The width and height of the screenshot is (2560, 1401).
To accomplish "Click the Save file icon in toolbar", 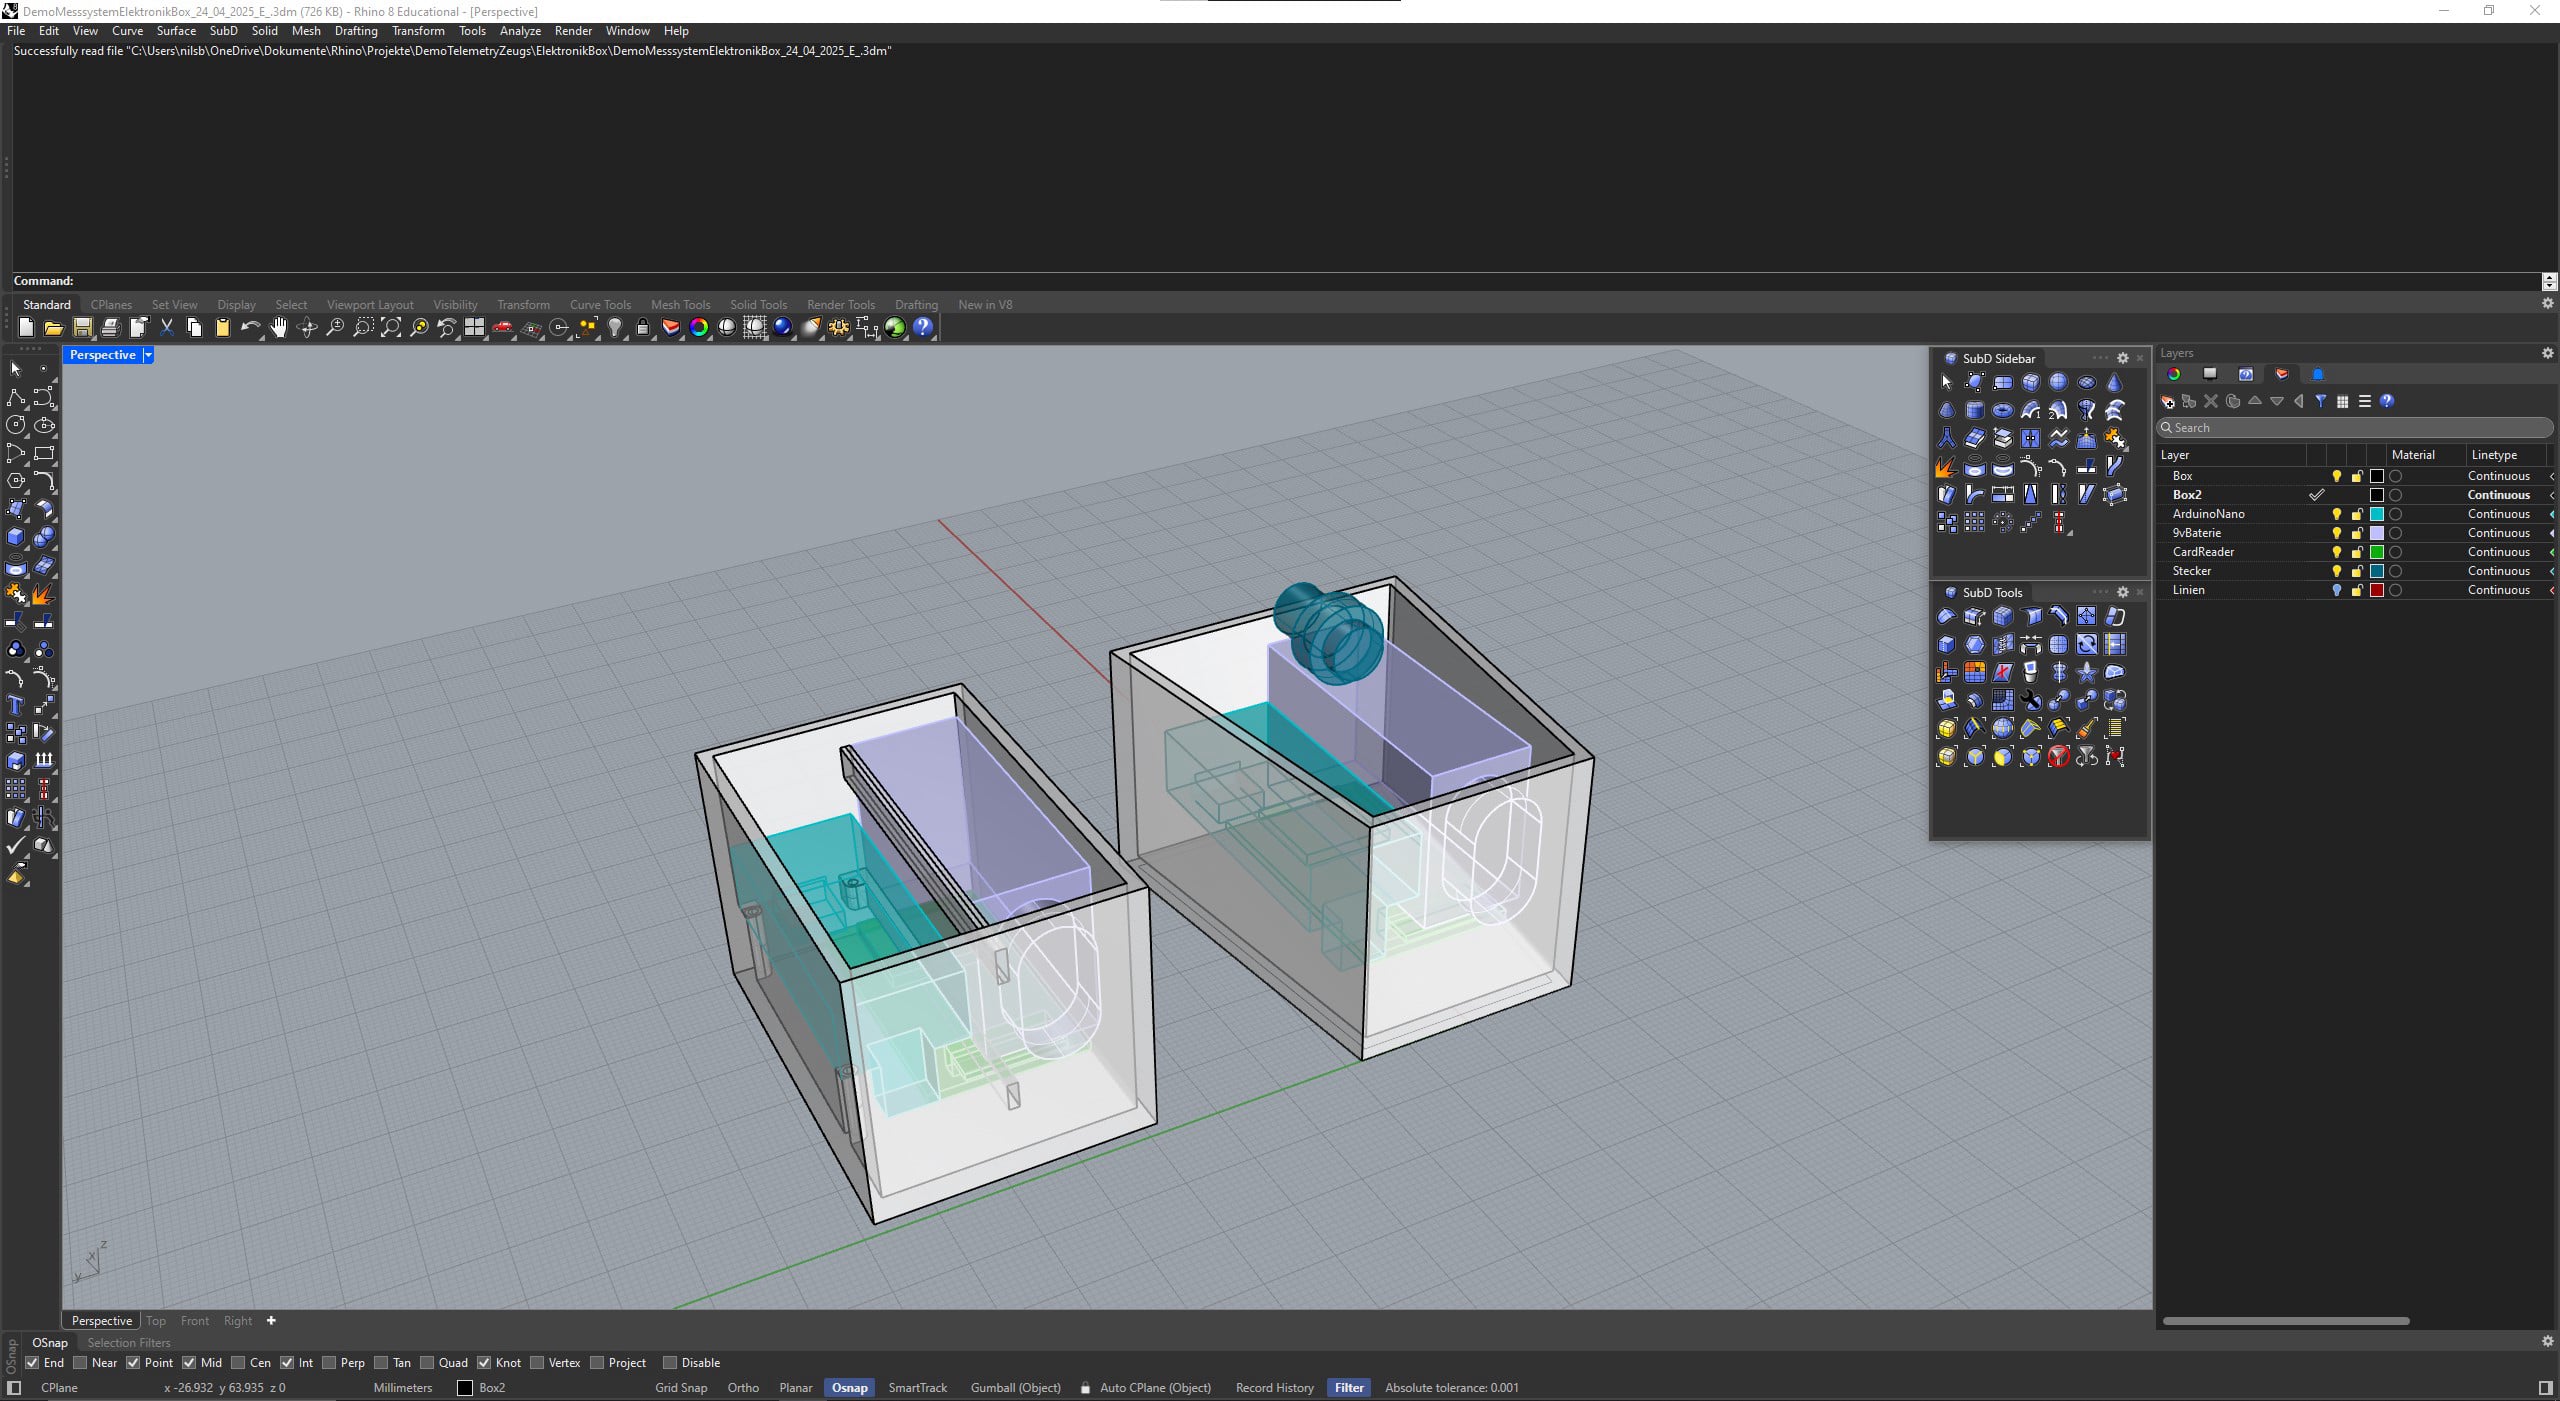I will (83, 327).
